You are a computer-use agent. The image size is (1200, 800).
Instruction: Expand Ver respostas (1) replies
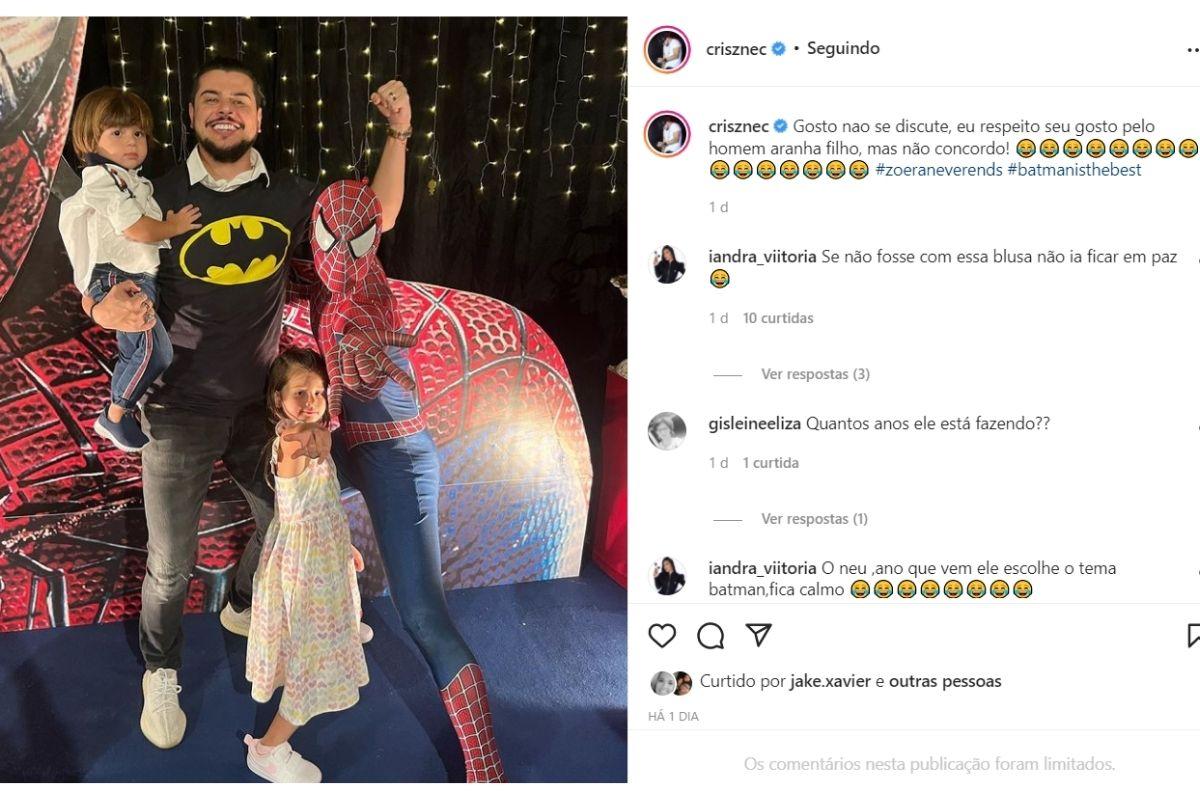(x=815, y=519)
